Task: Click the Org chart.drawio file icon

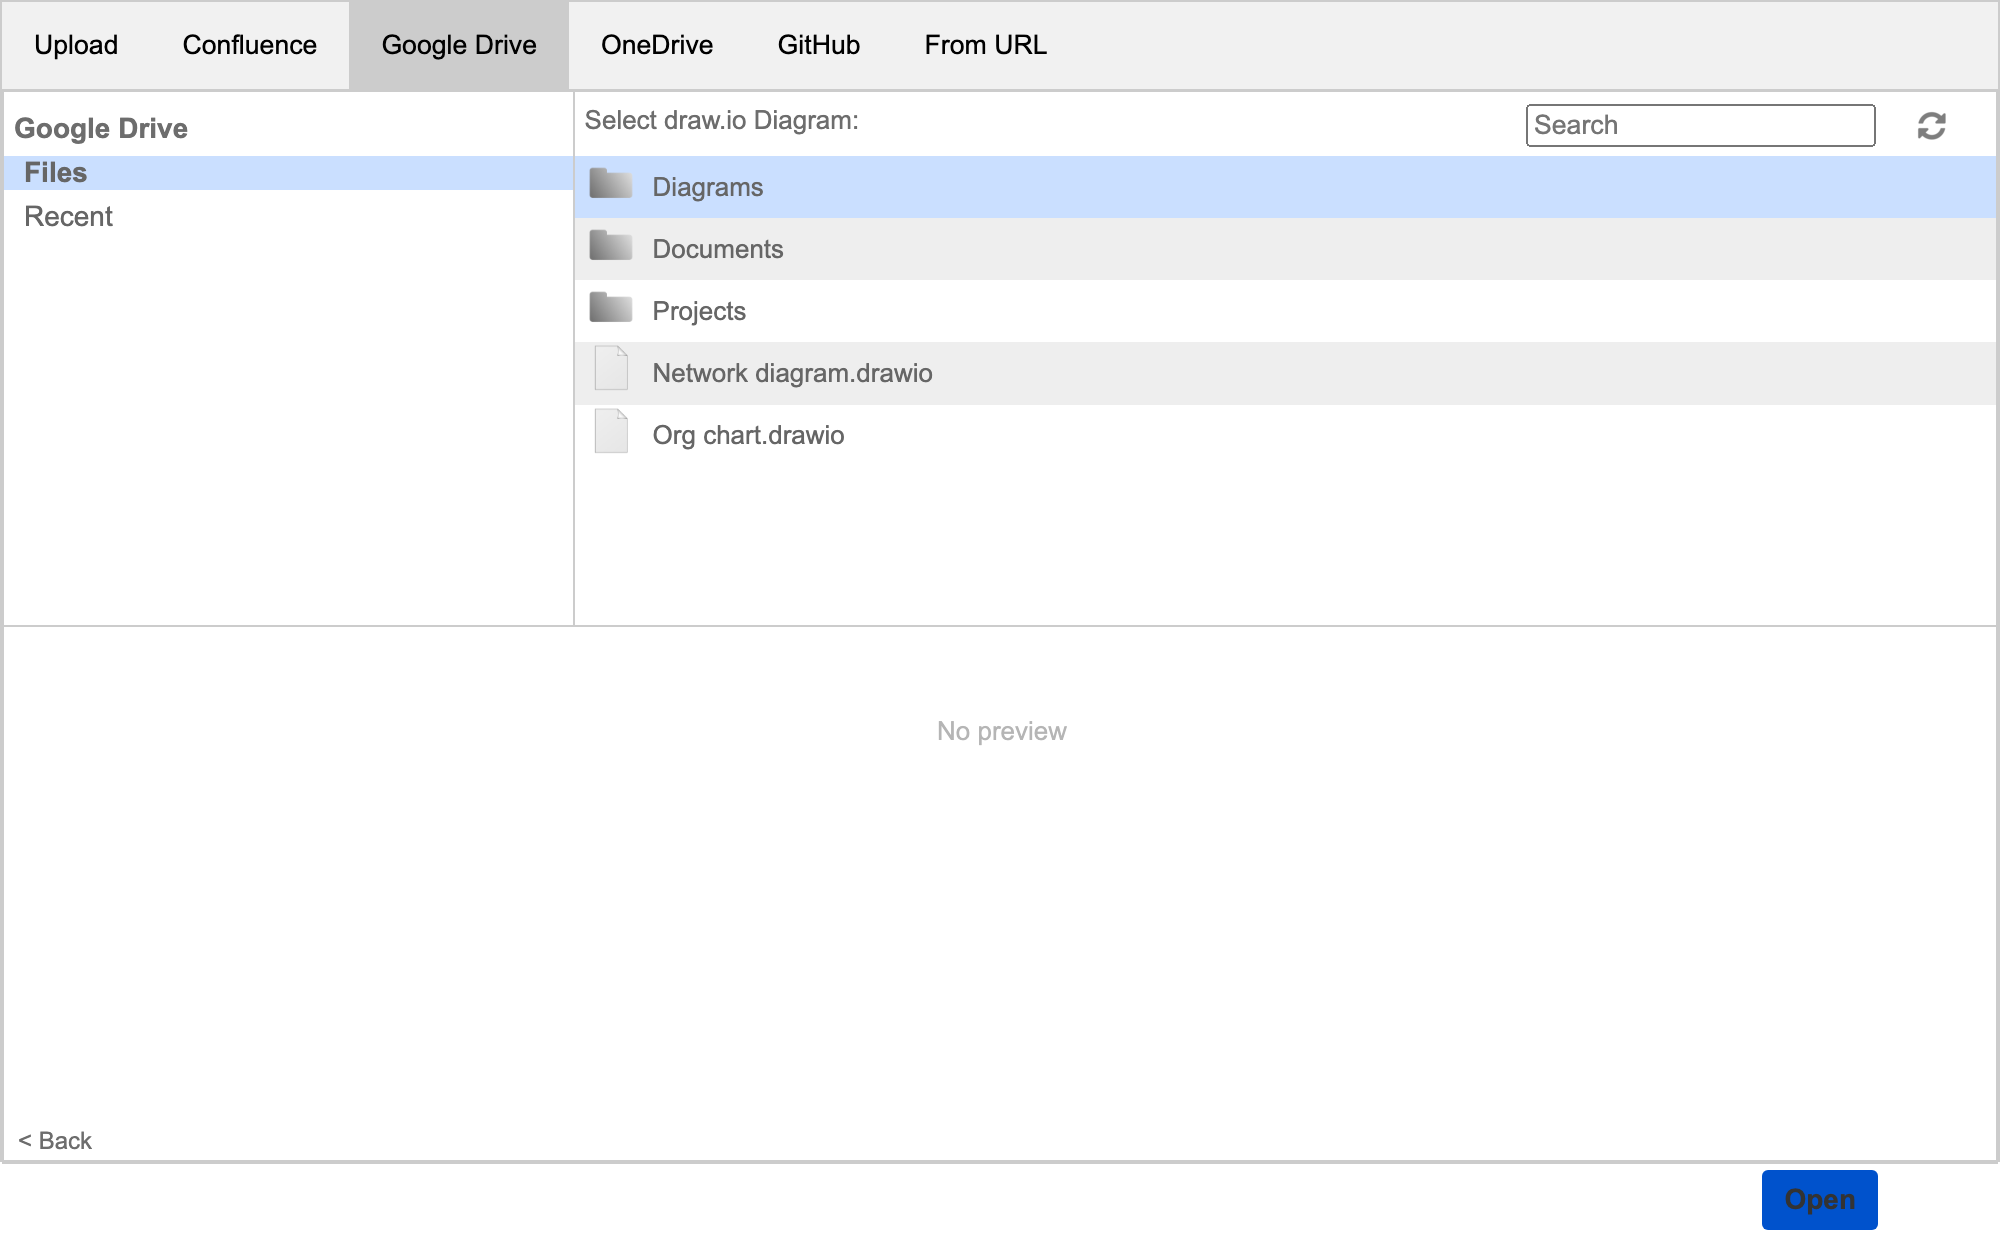Action: 611,430
